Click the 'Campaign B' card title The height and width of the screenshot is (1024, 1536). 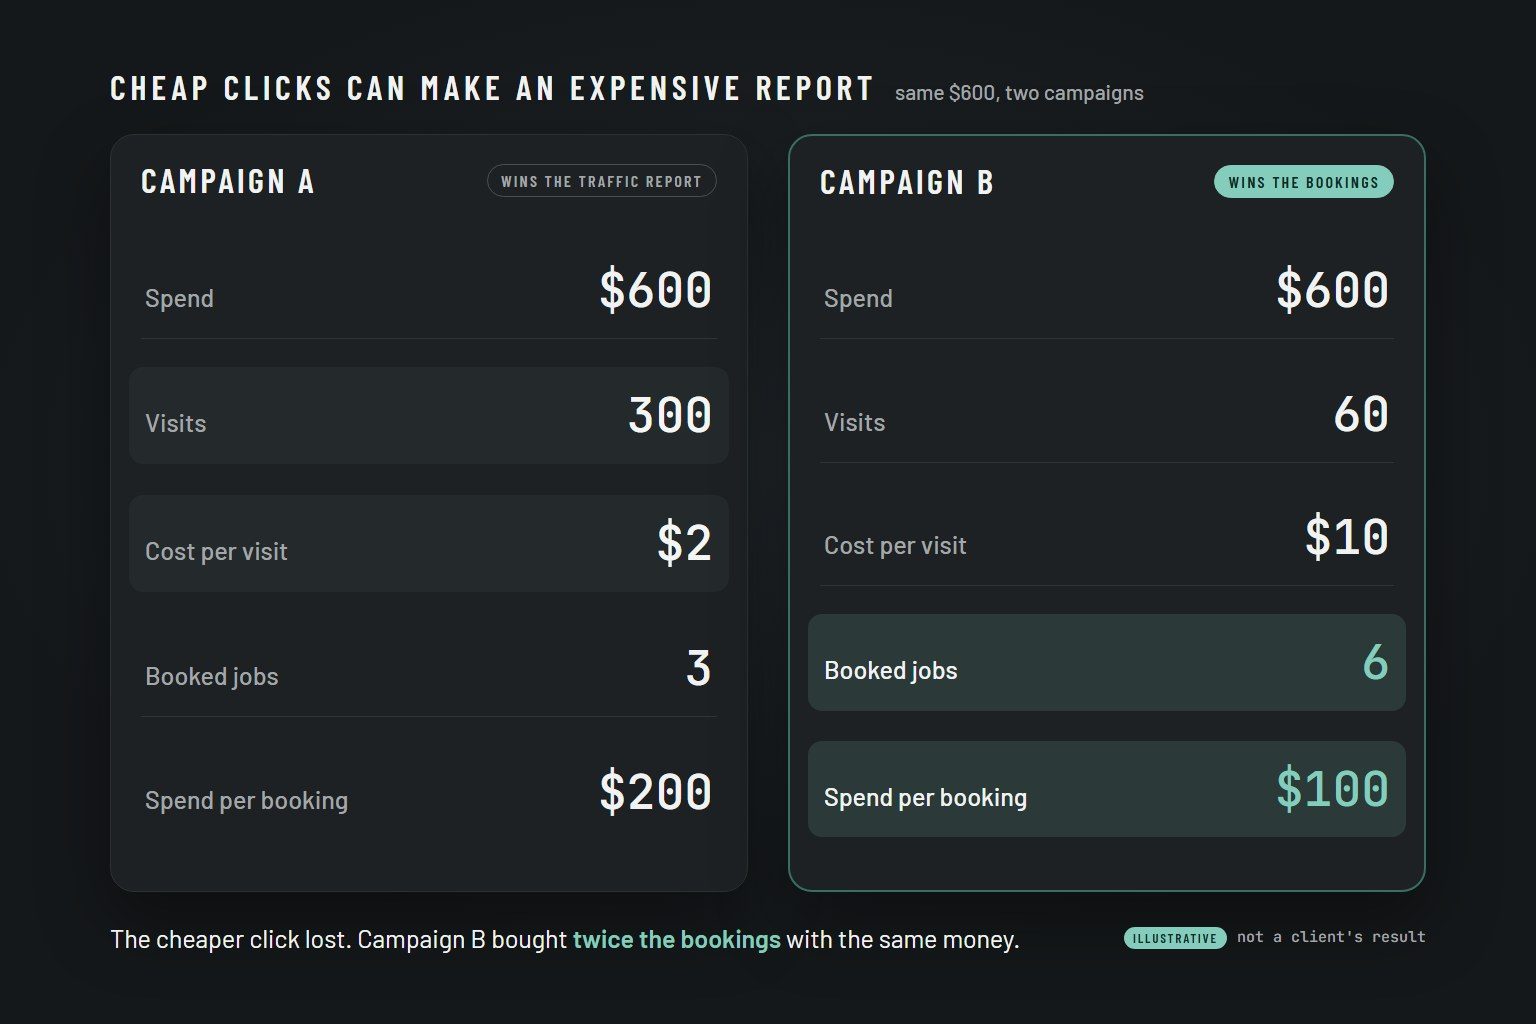click(907, 183)
